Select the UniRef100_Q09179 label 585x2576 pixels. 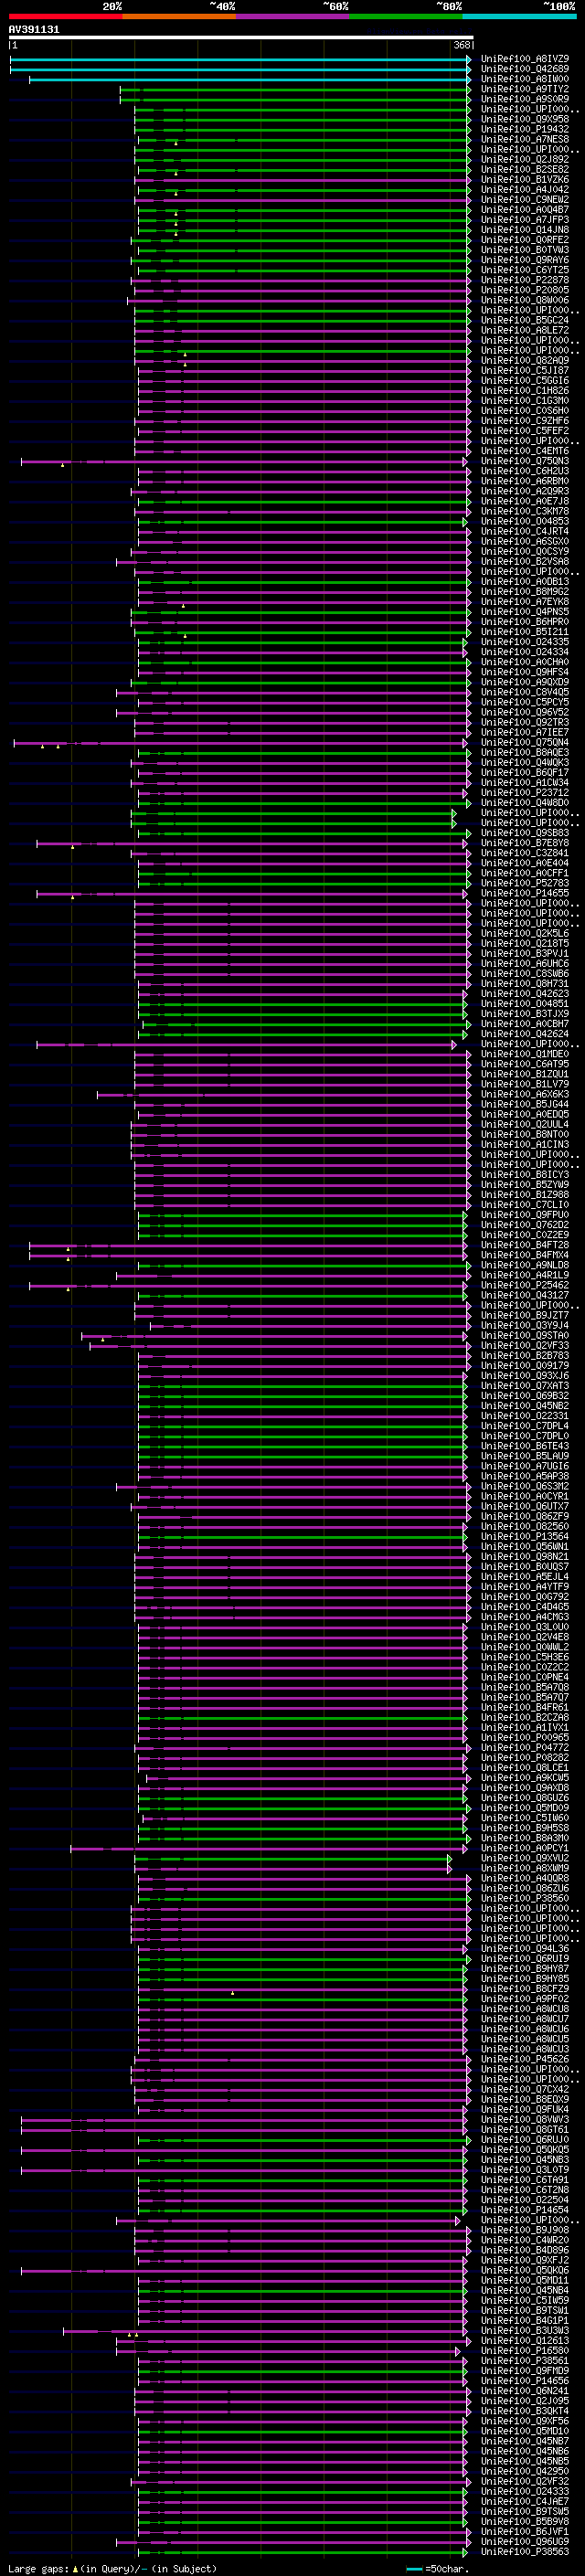pos(525,1365)
